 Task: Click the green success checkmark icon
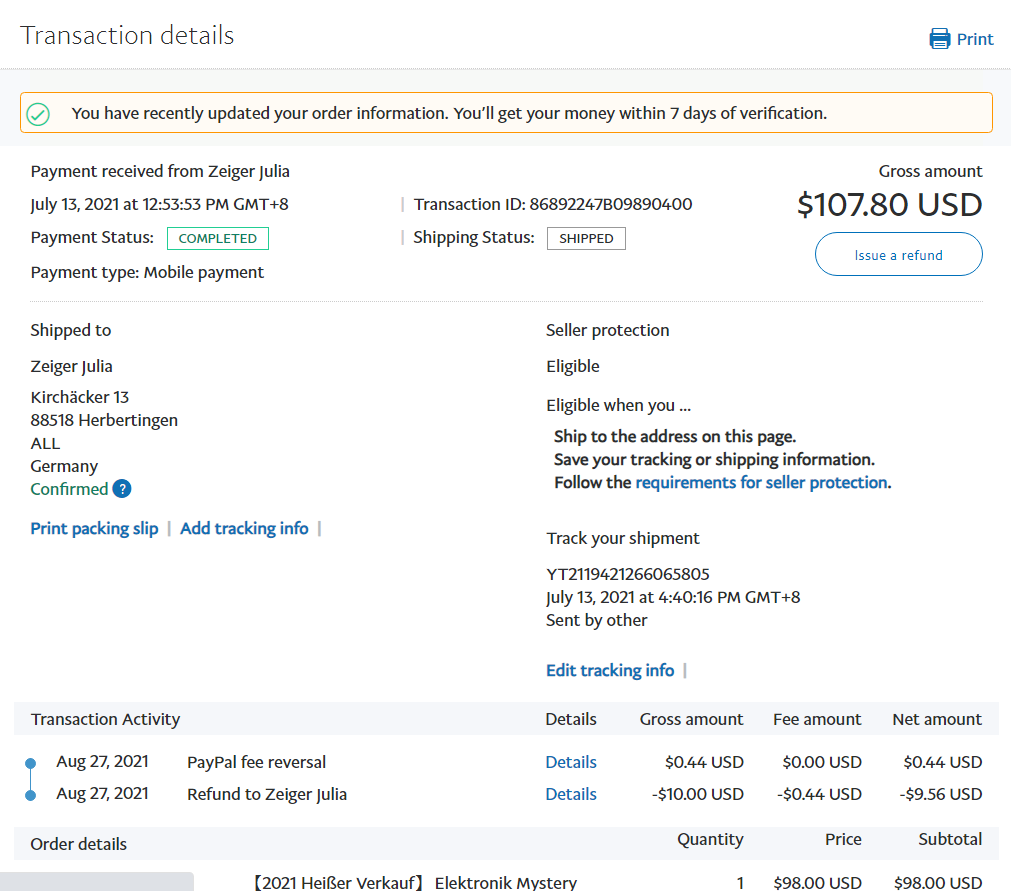click(x=38, y=114)
